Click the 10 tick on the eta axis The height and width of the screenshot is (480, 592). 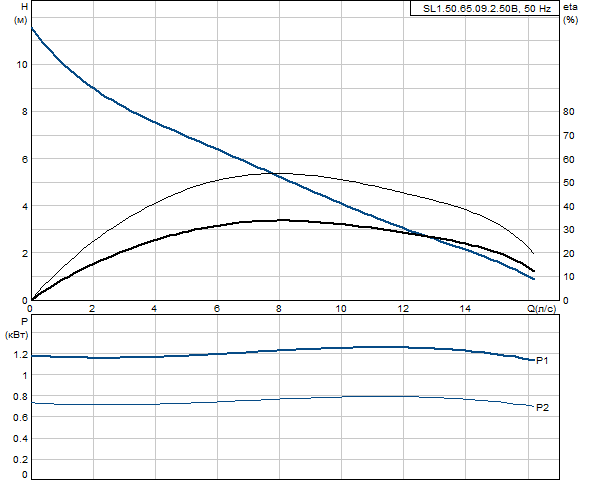568,277
